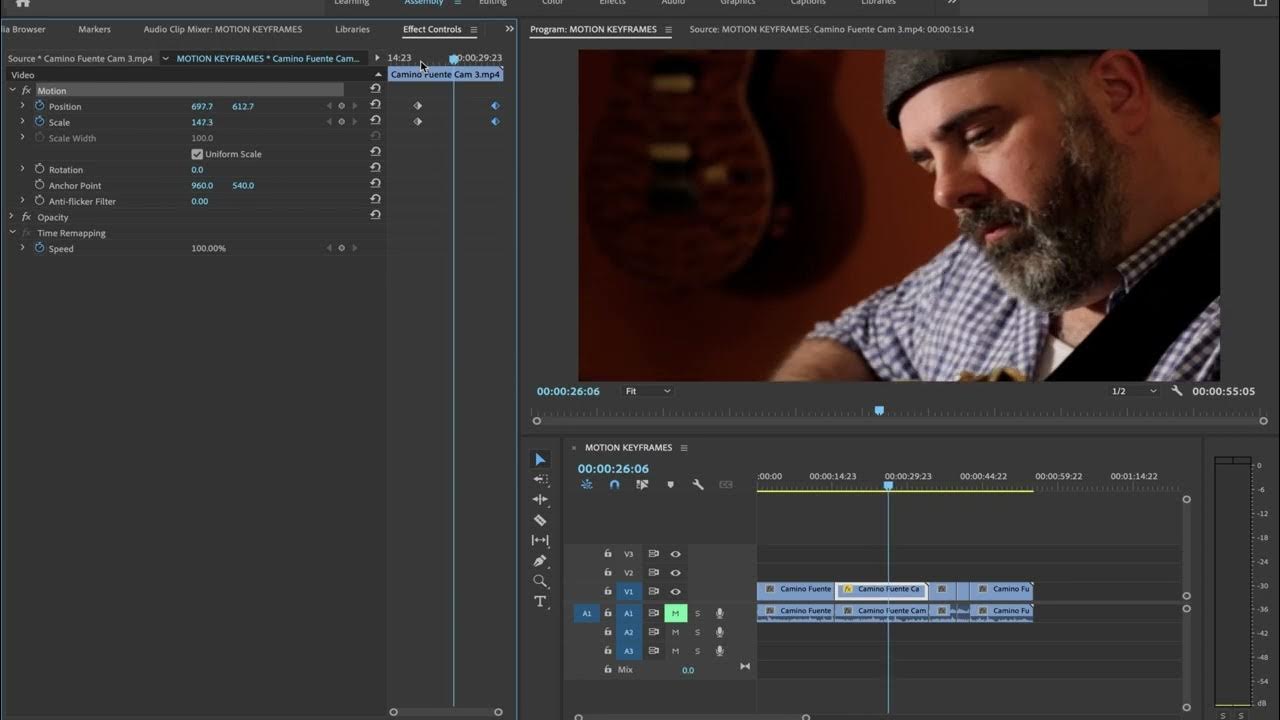Show overflow workspace panels chevron

click(x=952, y=3)
